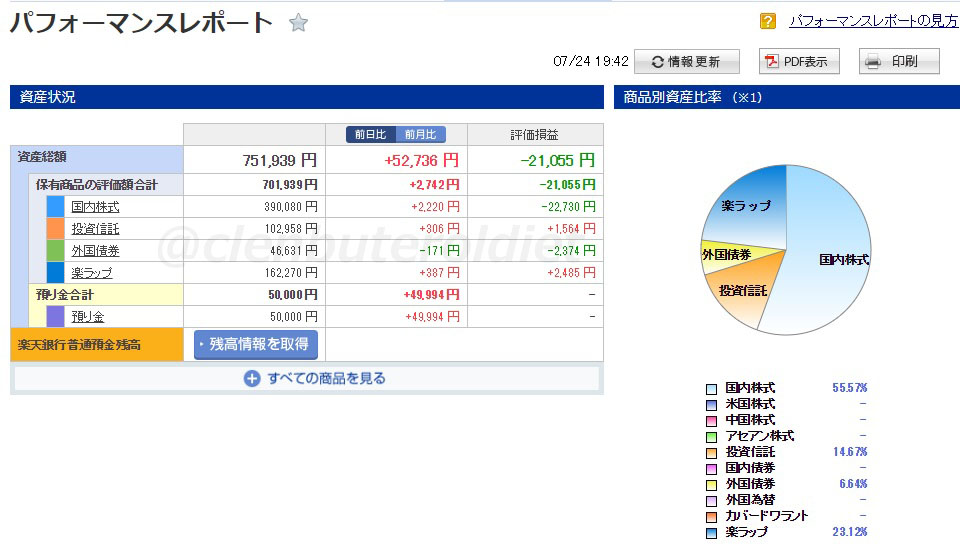Click the legend swatch for 中国株式

(711, 421)
